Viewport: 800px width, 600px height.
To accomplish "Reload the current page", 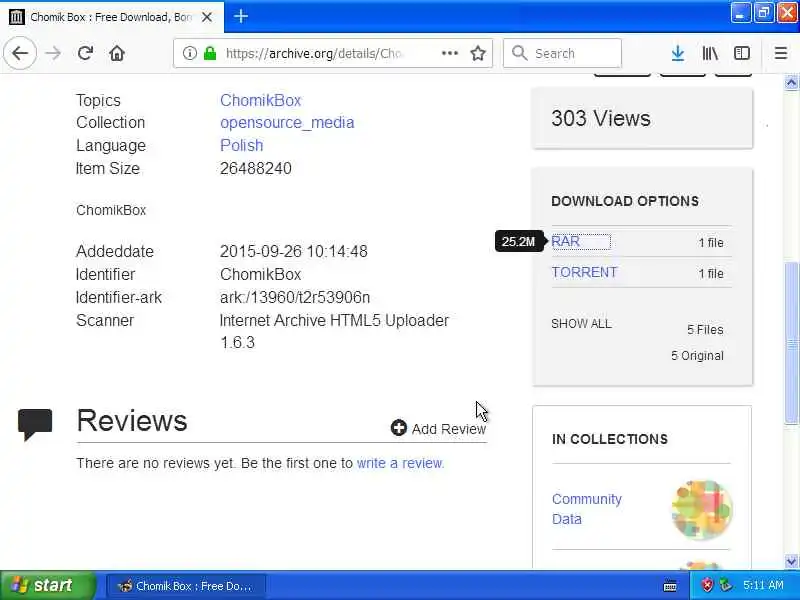I will pos(85,53).
